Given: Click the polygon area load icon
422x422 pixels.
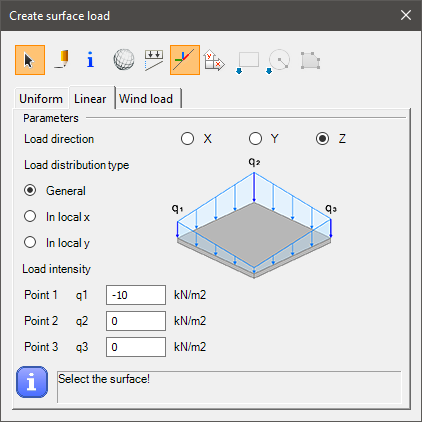Looking at the screenshot, I should coord(310,60).
